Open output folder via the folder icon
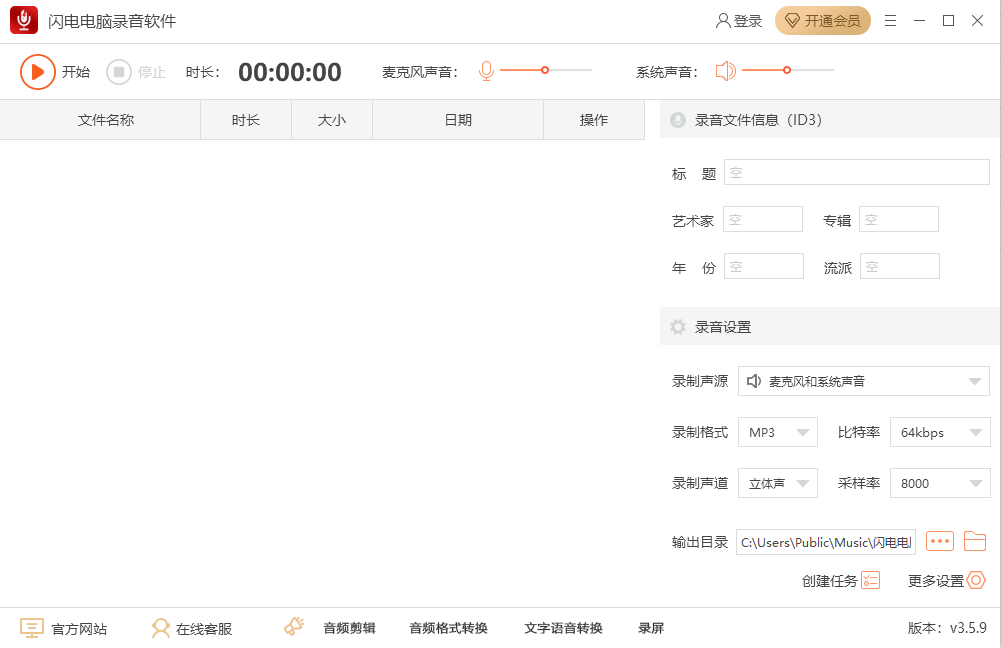This screenshot has width=1002, height=648. coord(975,541)
